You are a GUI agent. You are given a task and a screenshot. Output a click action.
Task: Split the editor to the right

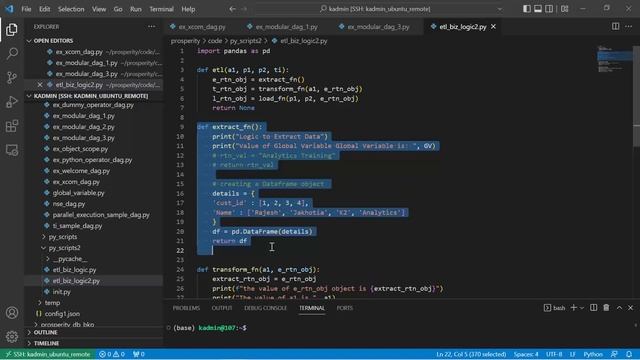pos(615,27)
